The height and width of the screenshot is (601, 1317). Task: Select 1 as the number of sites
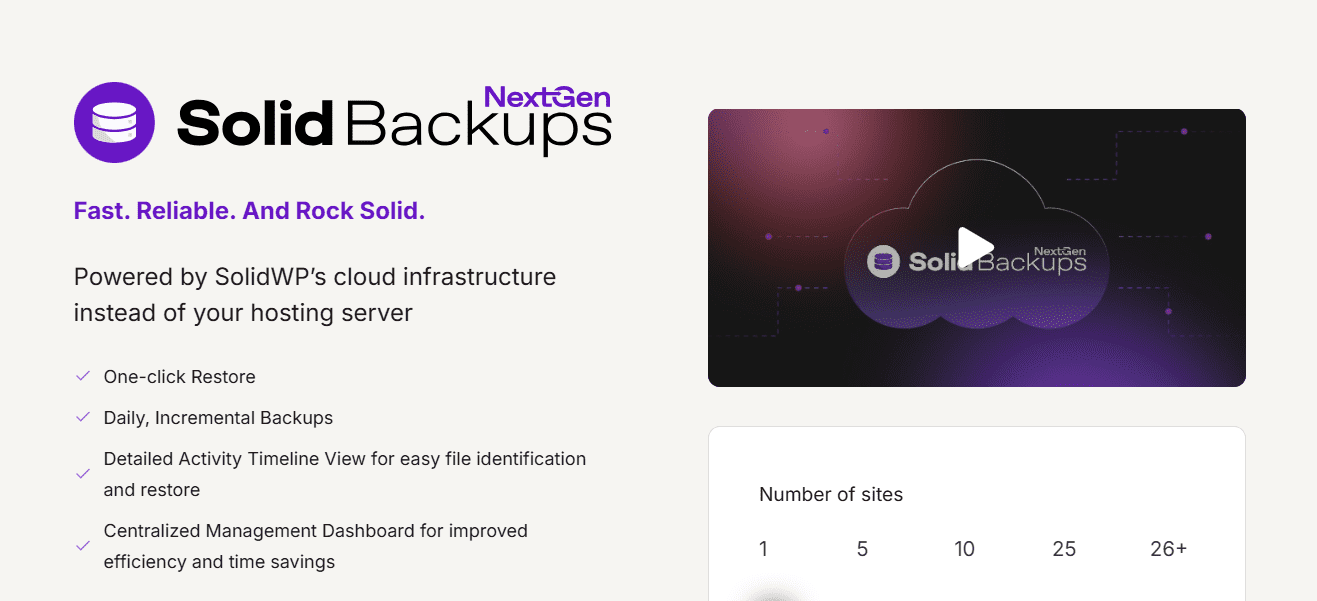(763, 548)
